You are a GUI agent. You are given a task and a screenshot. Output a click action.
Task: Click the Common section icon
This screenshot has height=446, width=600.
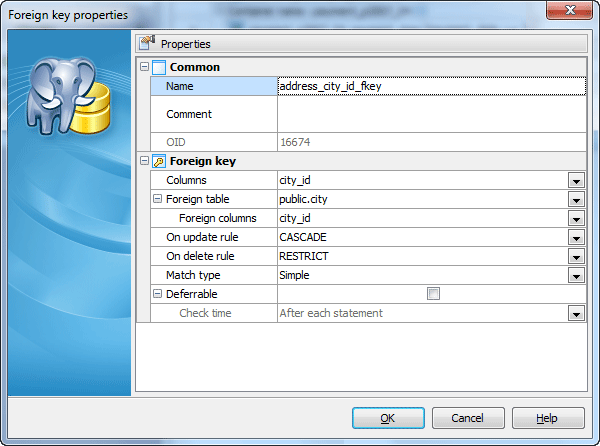[159, 67]
